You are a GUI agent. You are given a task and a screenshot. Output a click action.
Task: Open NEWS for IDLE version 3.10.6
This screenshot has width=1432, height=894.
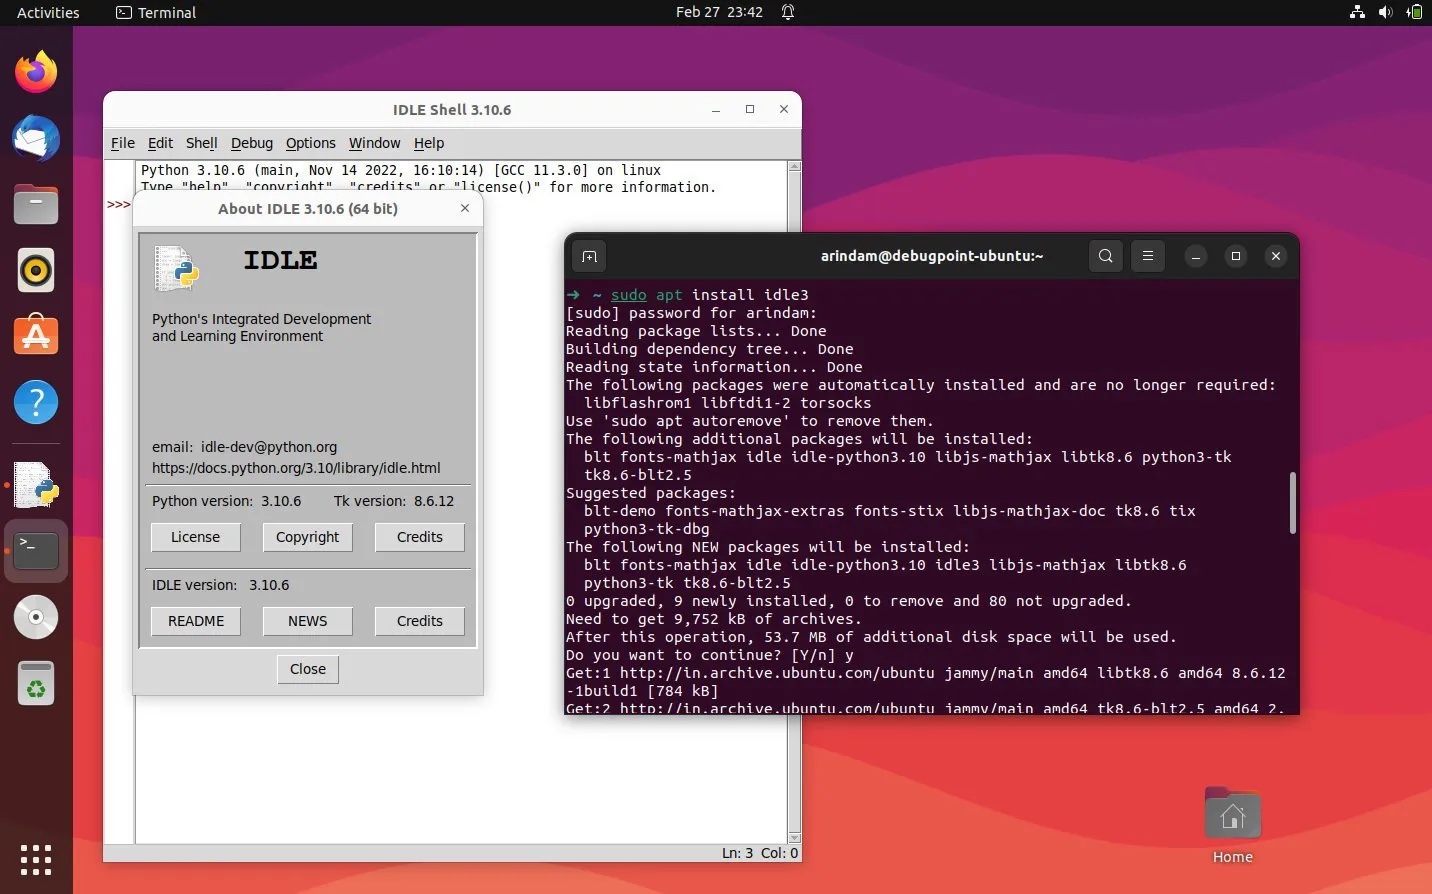click(x=307, y=621)
